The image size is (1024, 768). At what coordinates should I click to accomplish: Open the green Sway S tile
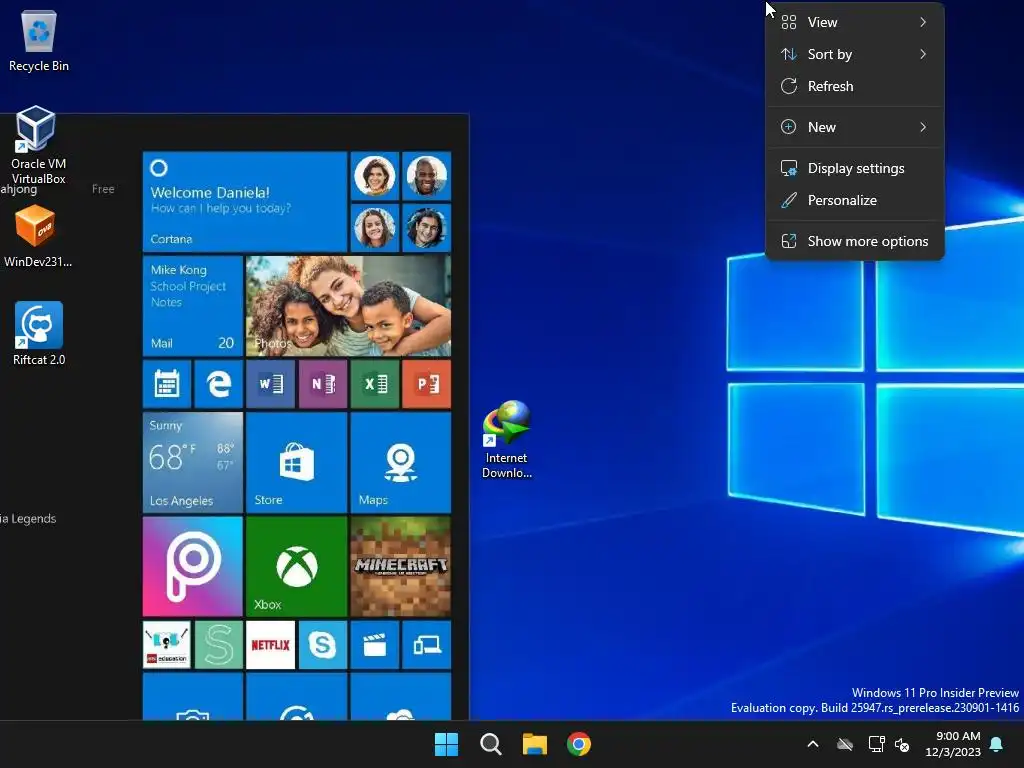pos(218,645)
